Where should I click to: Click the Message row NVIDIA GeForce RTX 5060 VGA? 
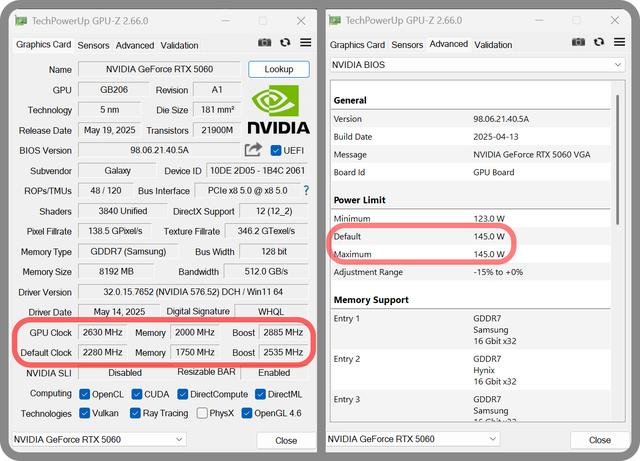[471, 155]
